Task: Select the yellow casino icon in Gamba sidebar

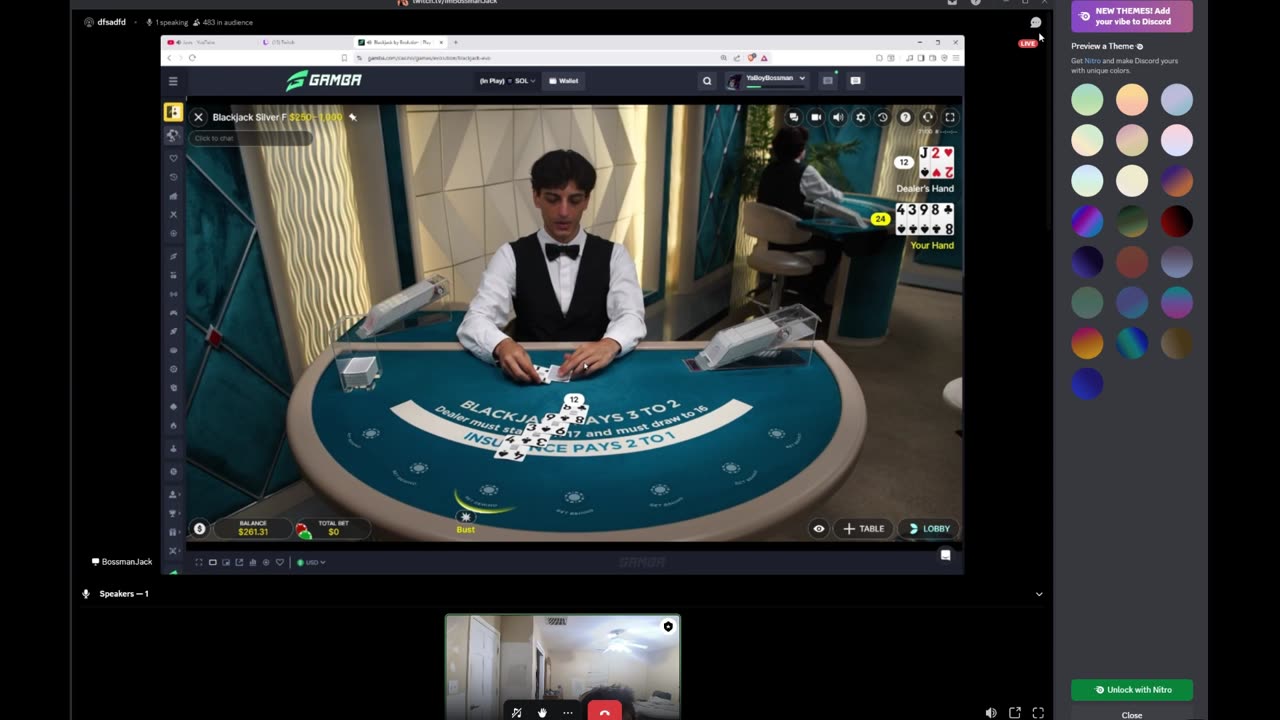Action: (173, 112)
